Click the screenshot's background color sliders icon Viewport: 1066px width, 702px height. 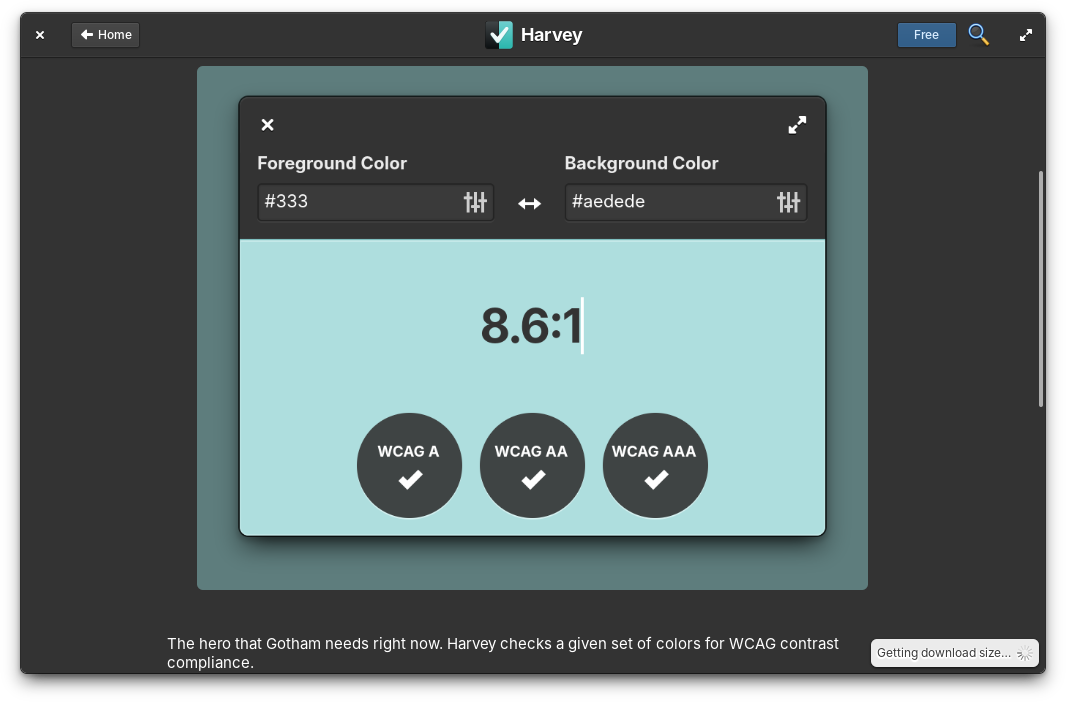tap(789, 202)
